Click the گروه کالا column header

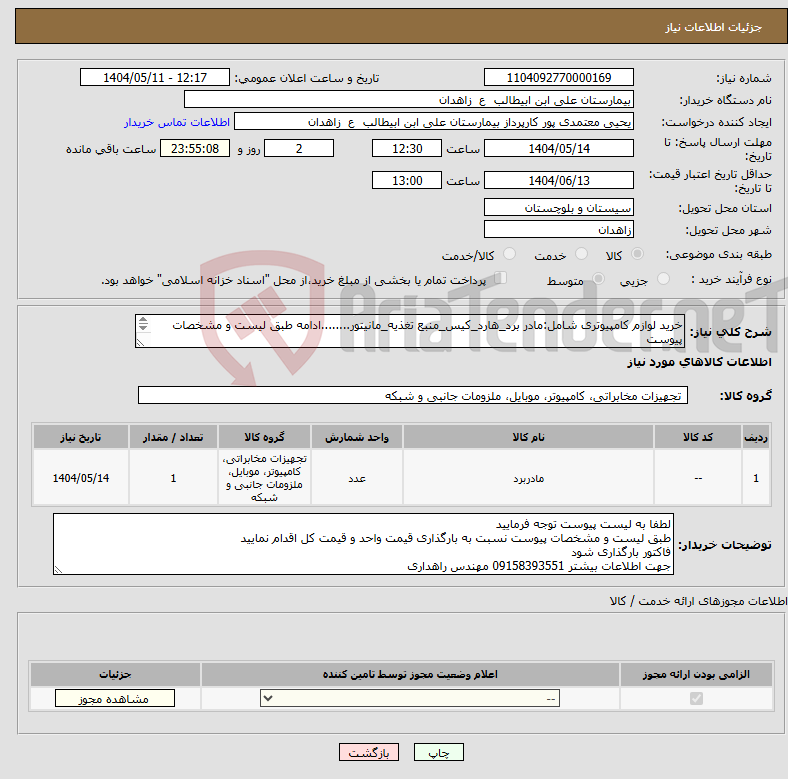tap(264, 437)
